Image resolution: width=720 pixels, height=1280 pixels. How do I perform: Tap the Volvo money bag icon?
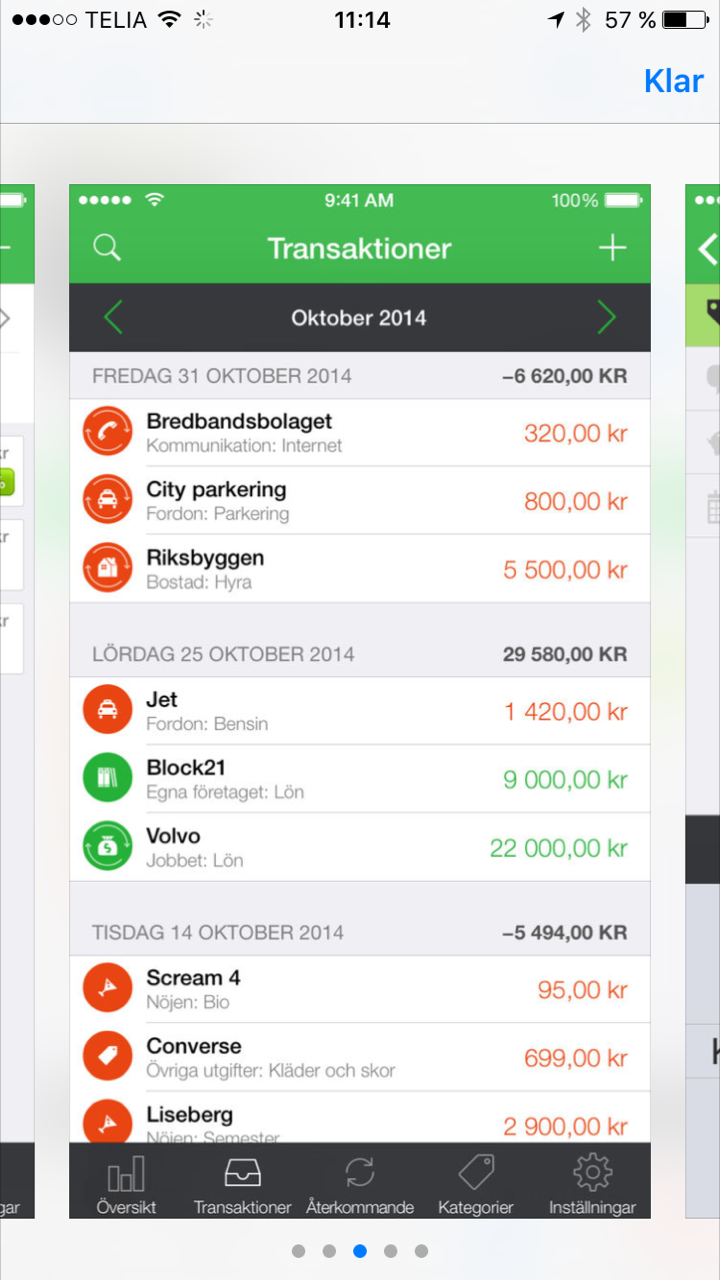pyautogui.click(x=107, y=846)
